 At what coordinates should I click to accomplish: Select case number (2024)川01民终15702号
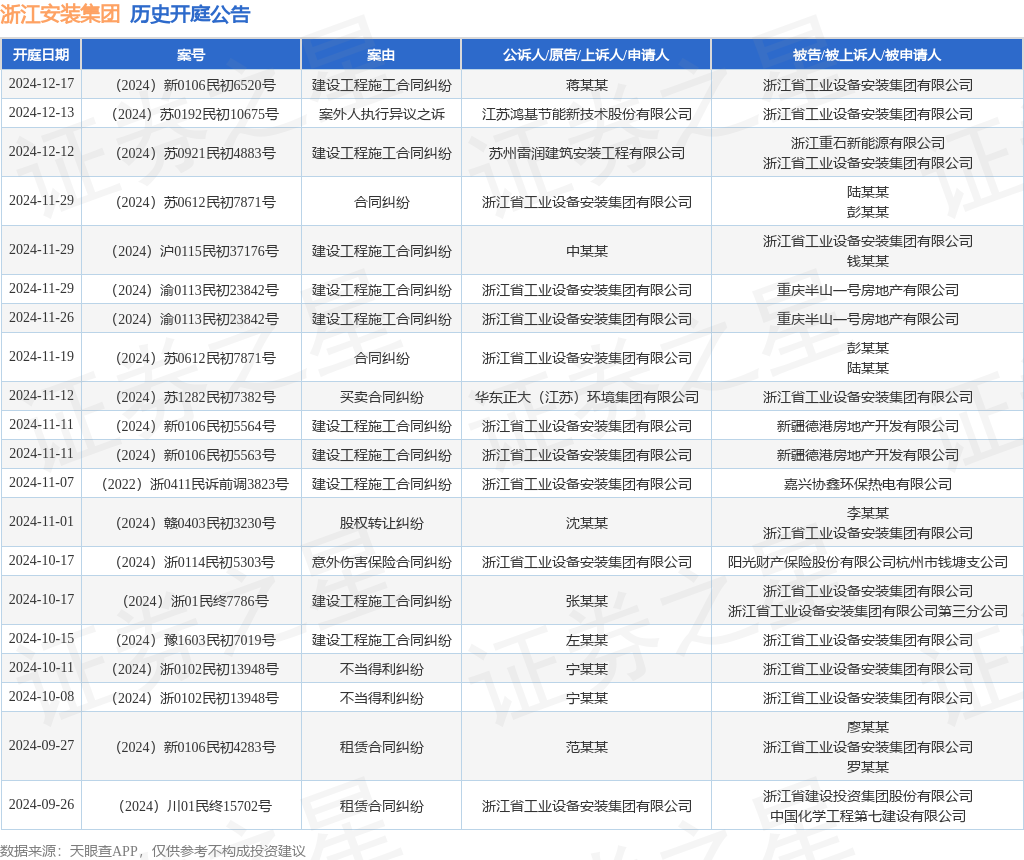point(195,806)
